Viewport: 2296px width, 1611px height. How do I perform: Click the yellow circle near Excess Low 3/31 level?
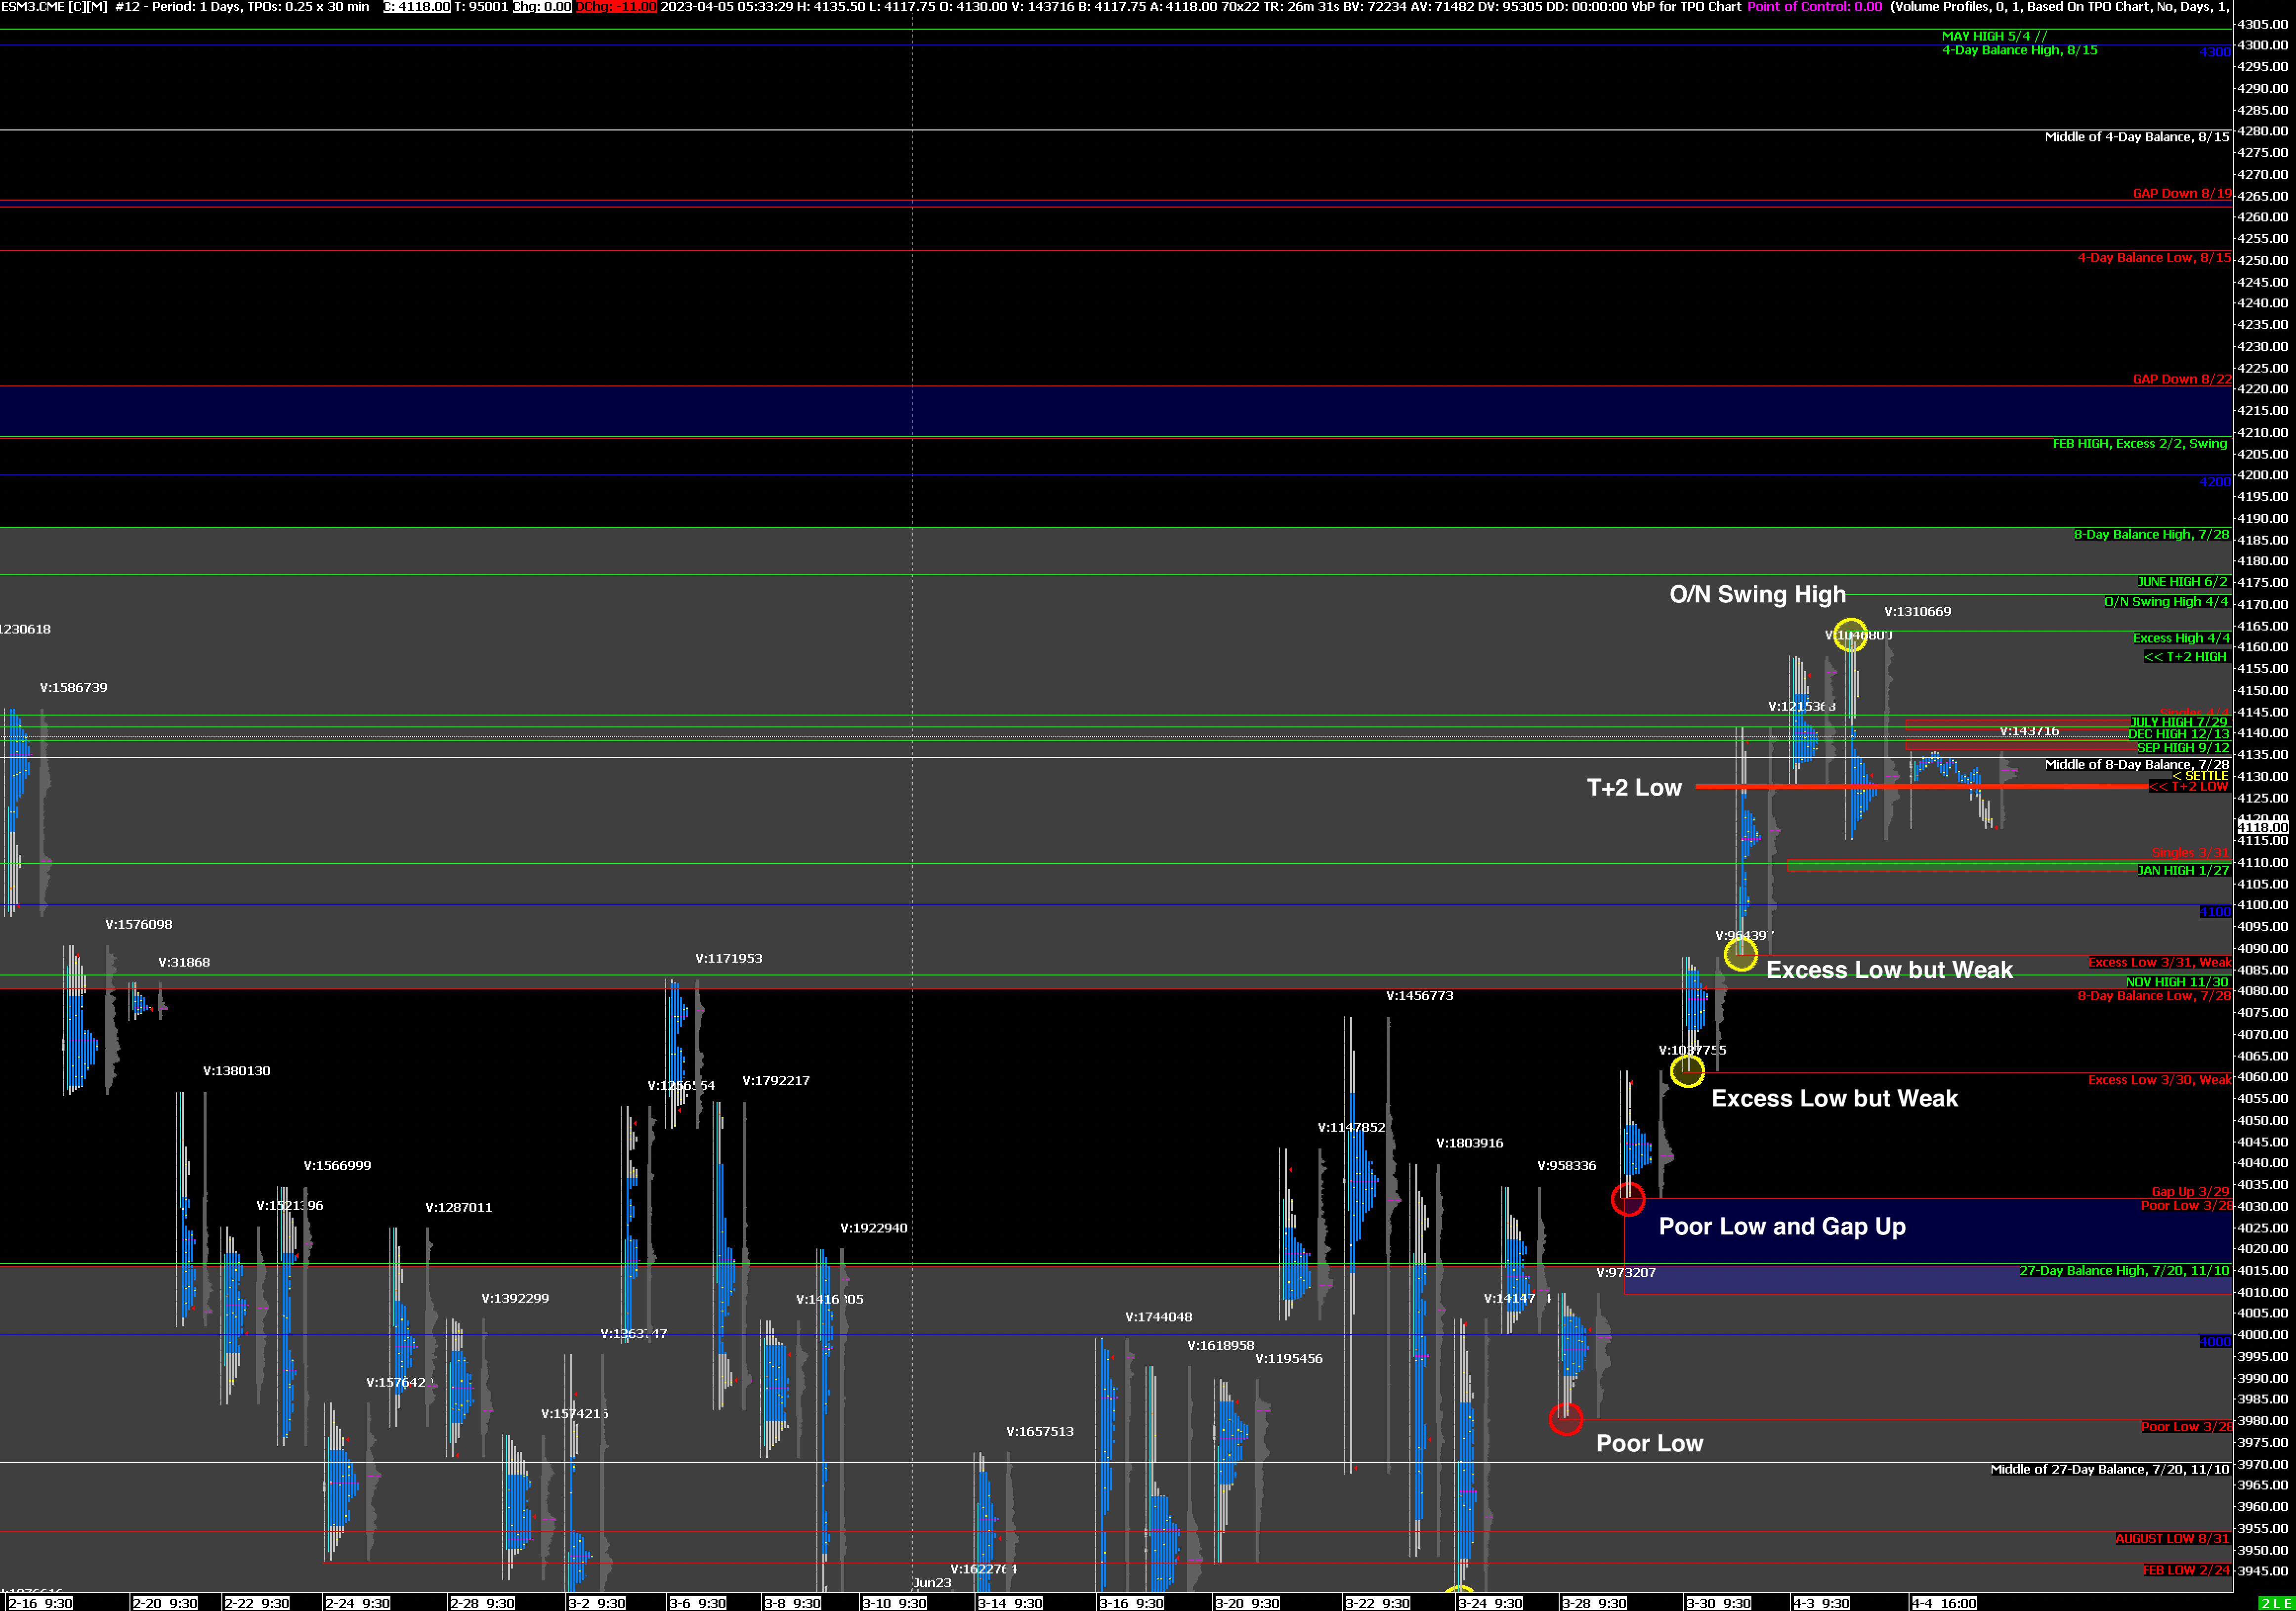coord(1740,954)
